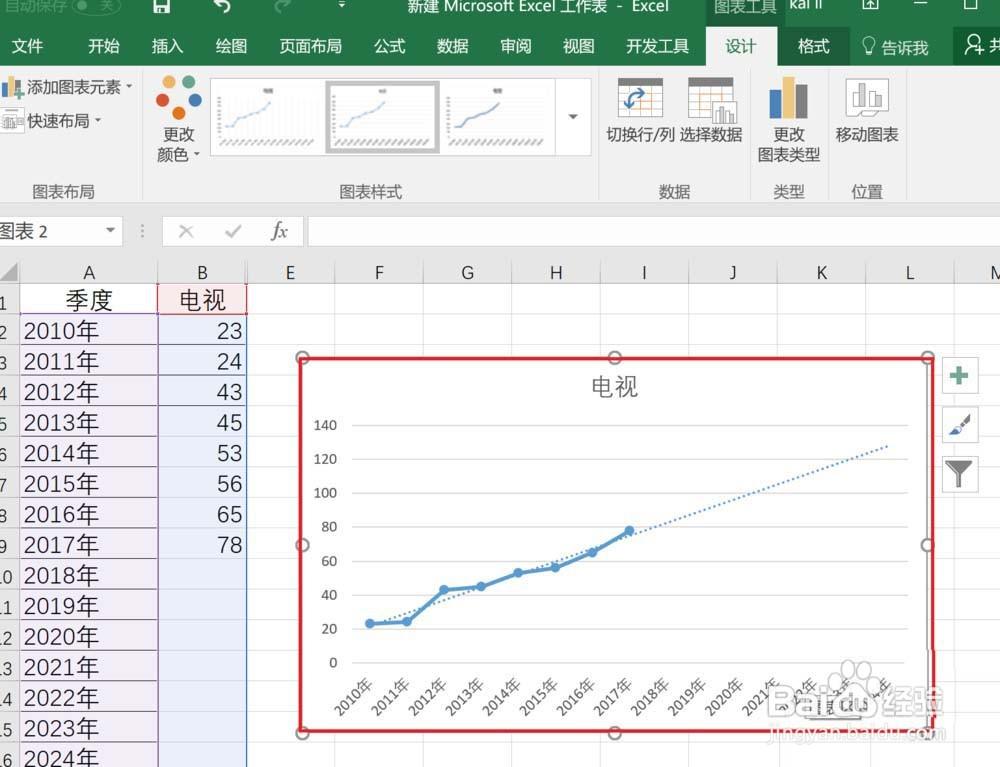Switch to the 绘图 (Draw) tab
The height and width of the screenshot is (767, 1000).
(x=231, y=46)
